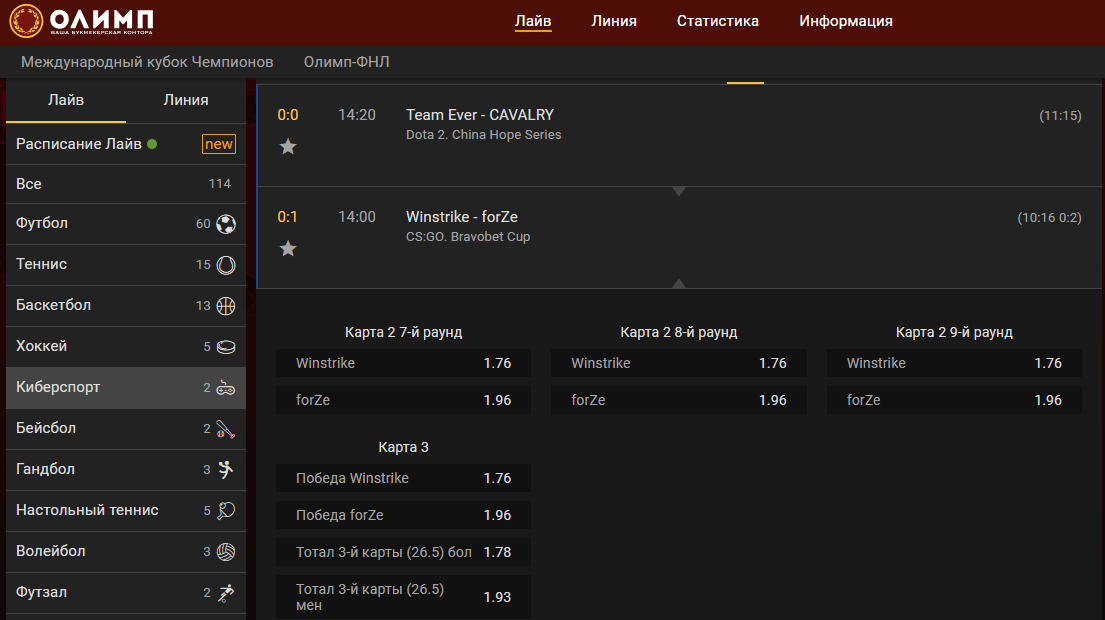Click the baseball bat icon
The image size is (1105, 620).
[226, 429]
